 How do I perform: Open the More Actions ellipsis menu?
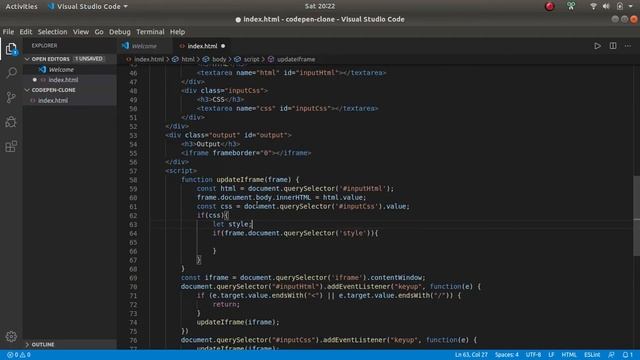[628, 46]
